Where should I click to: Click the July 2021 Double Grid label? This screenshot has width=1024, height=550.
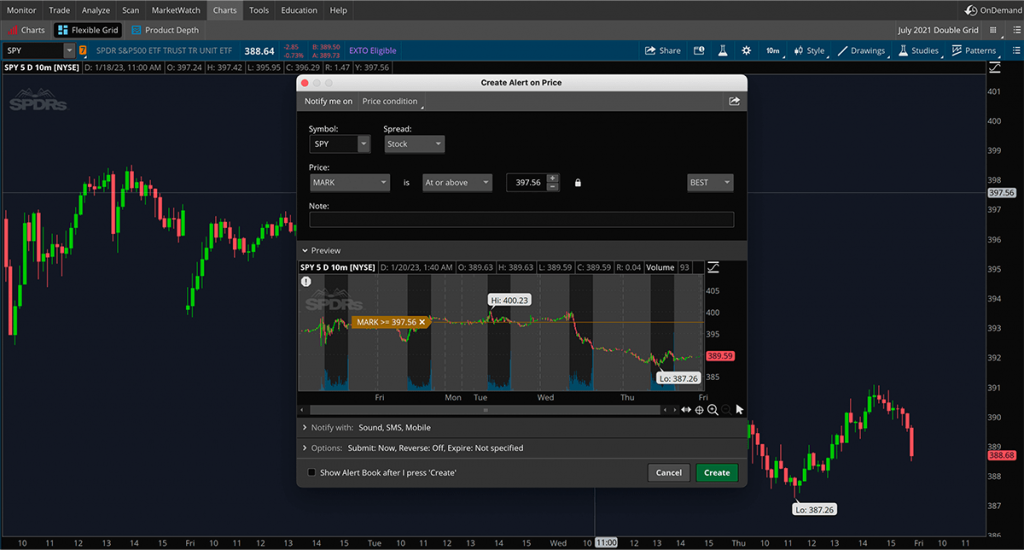point(938,30)
